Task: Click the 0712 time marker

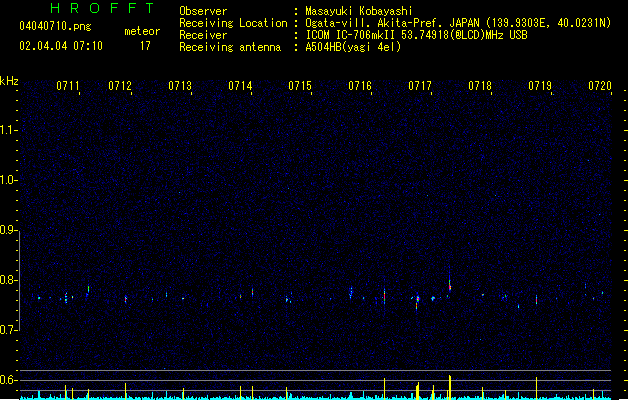Action: 120,86
